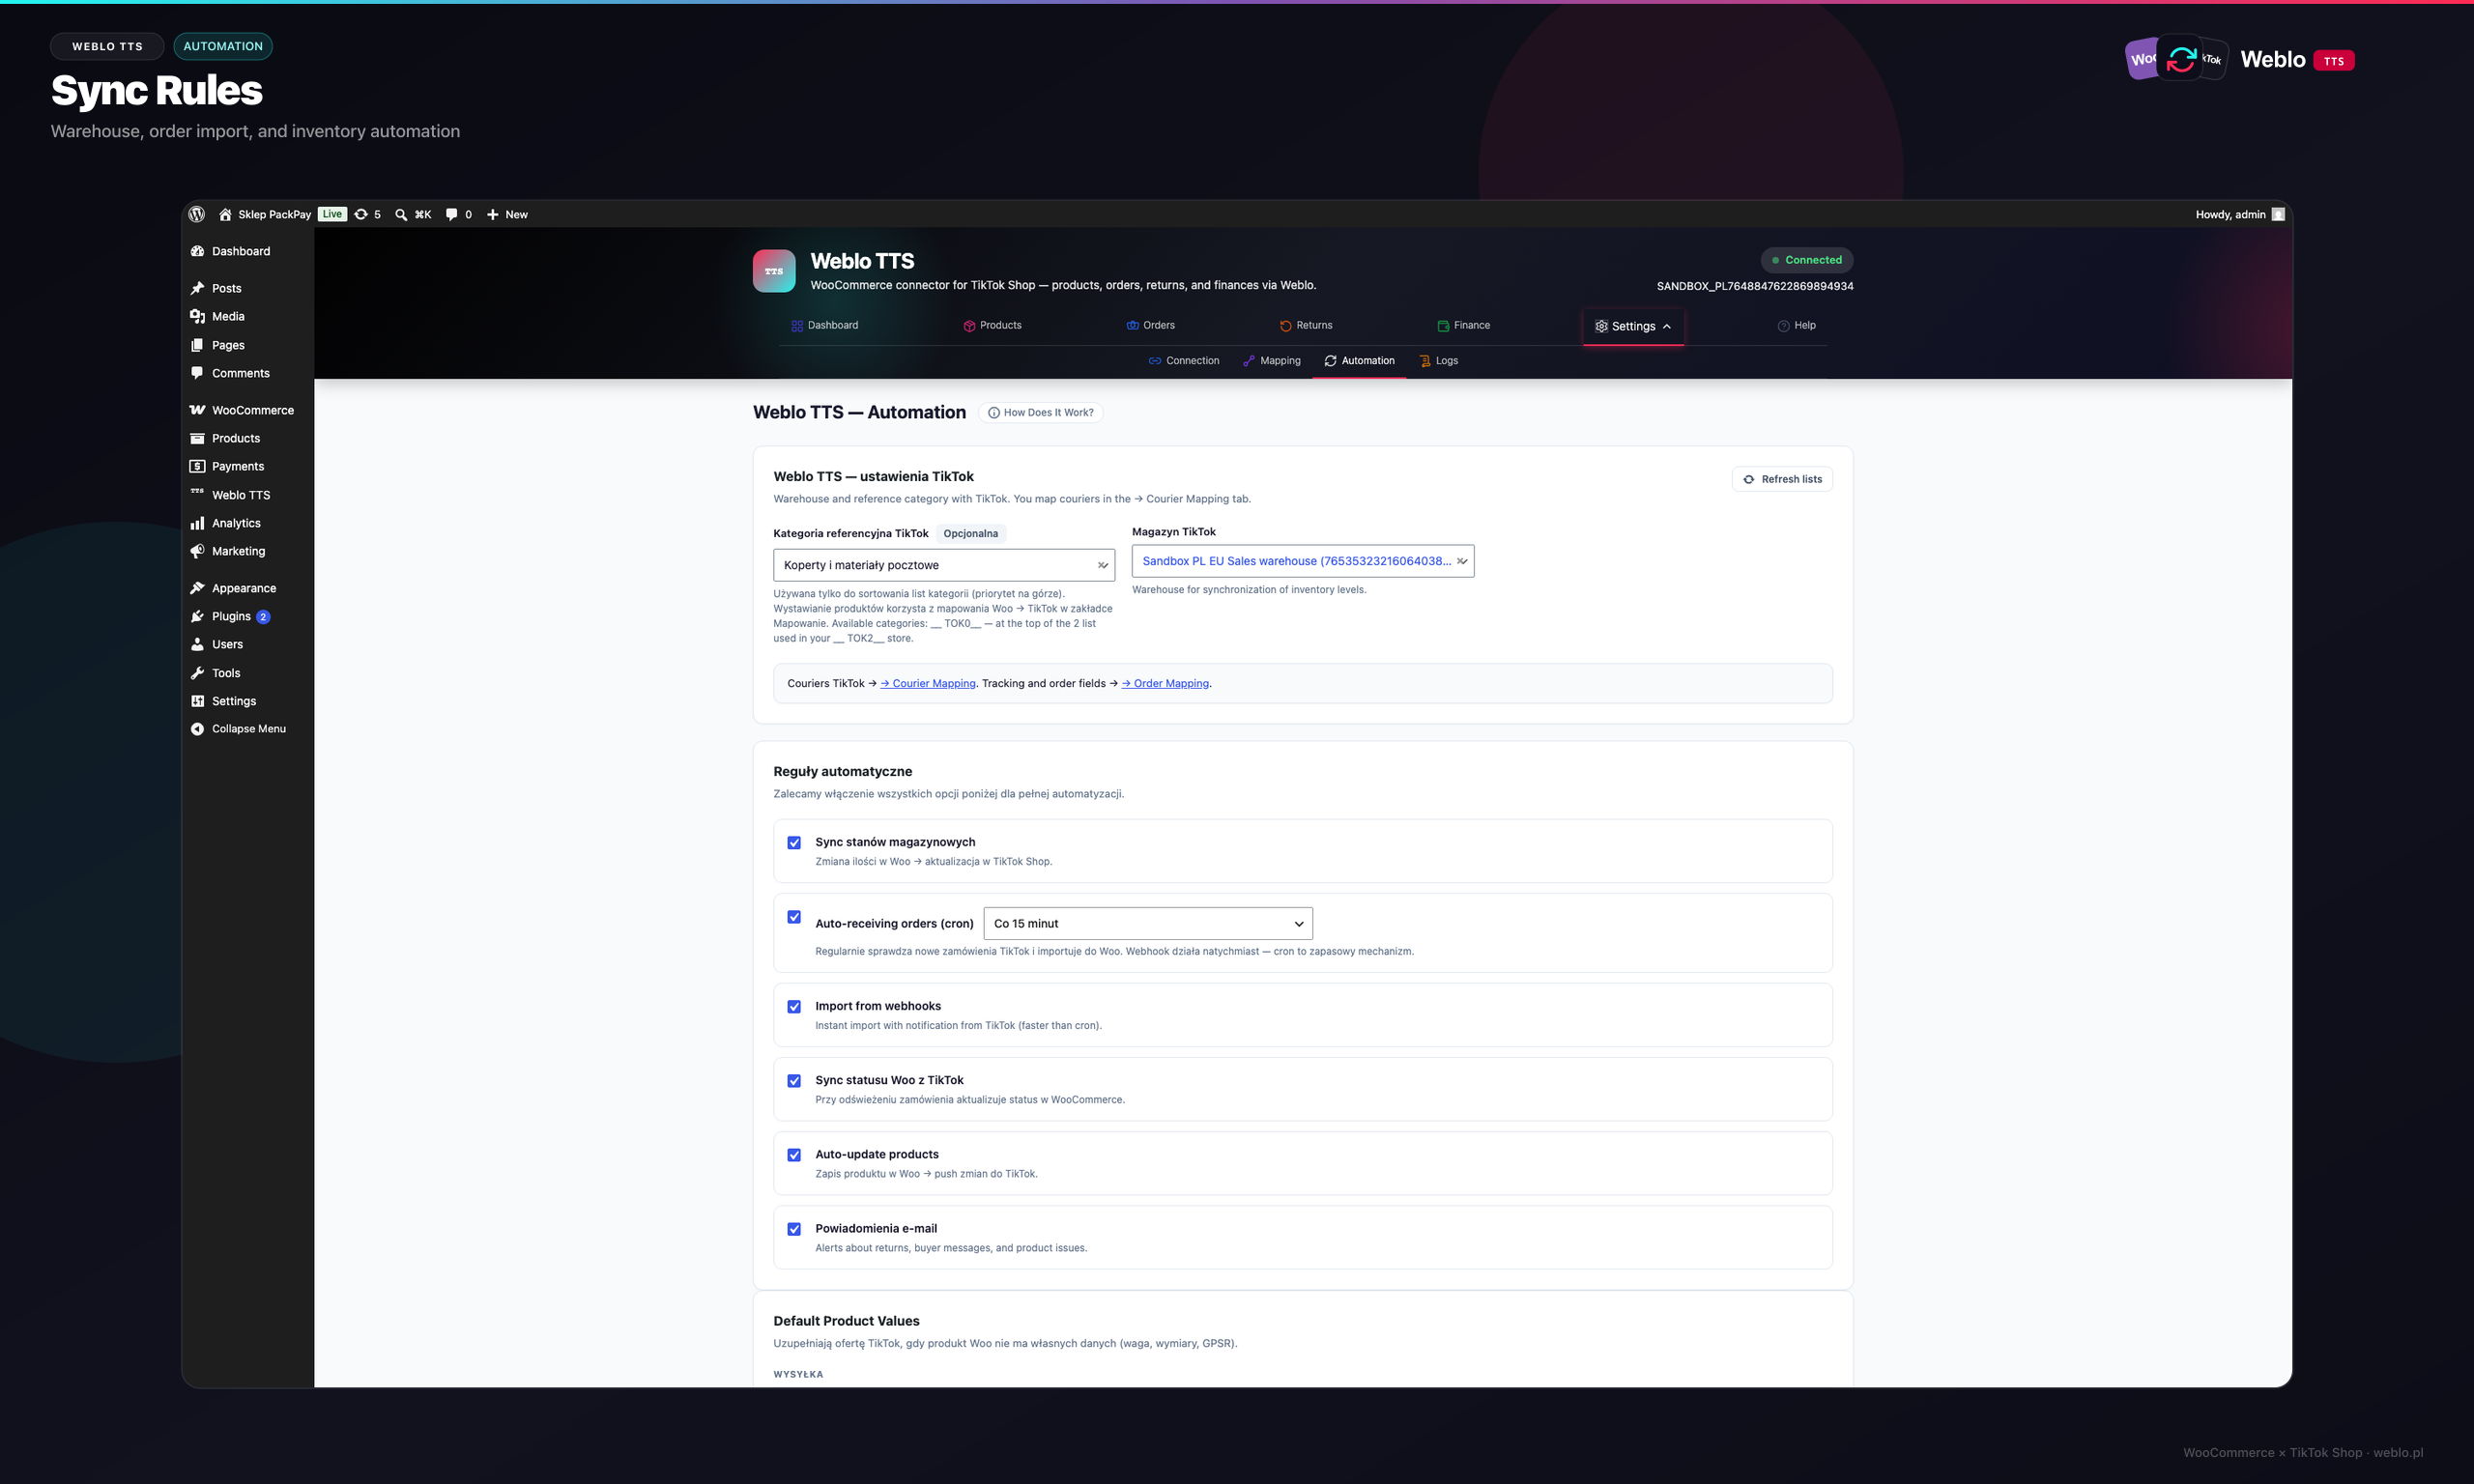Follow the Order Mapping link
The height and width of the screenshot is (1484, 2474).
(x=1166, y=684)
